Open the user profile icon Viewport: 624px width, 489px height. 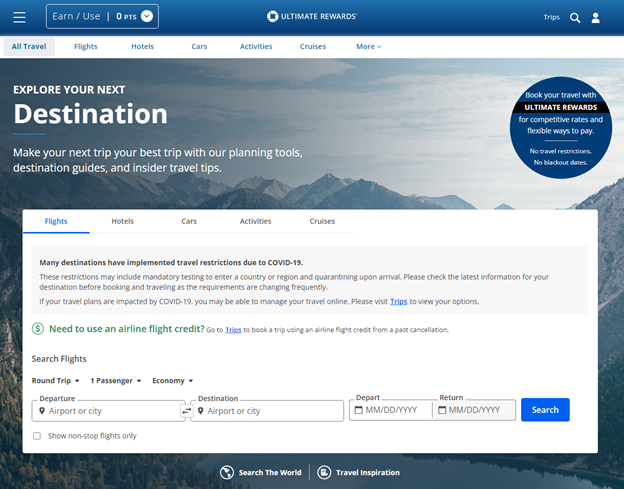coord(595,18)
